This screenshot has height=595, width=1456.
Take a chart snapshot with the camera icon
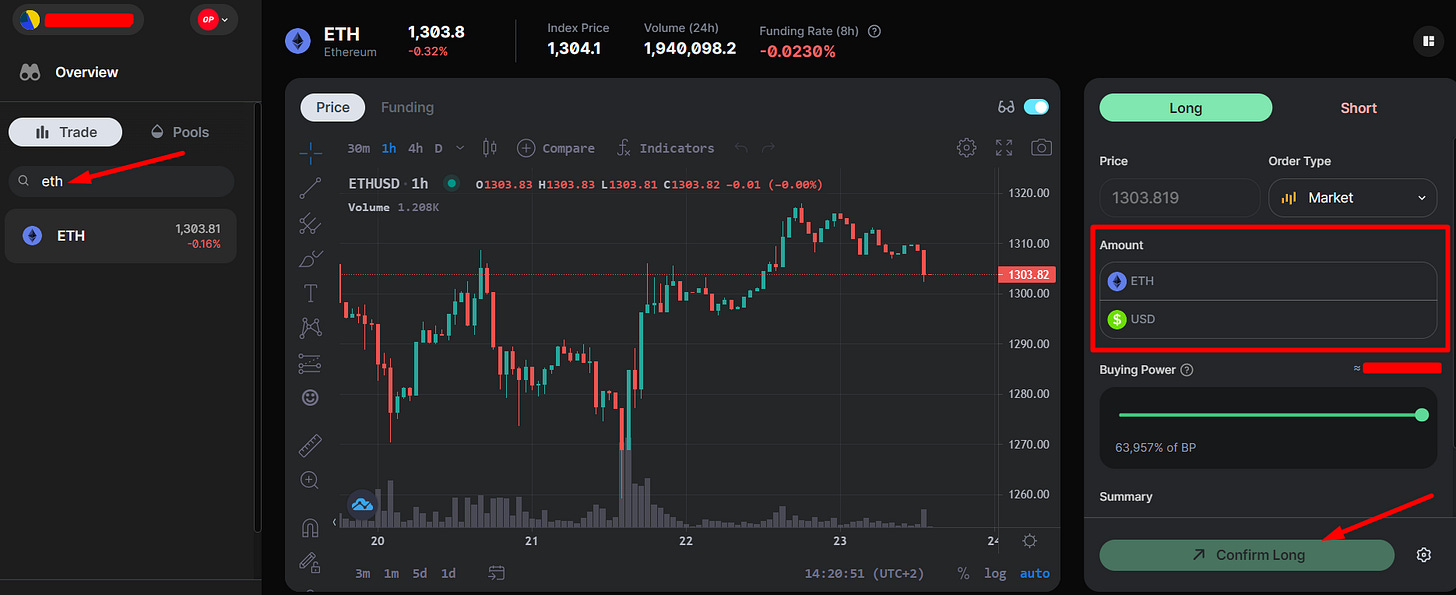(1040, 147)
